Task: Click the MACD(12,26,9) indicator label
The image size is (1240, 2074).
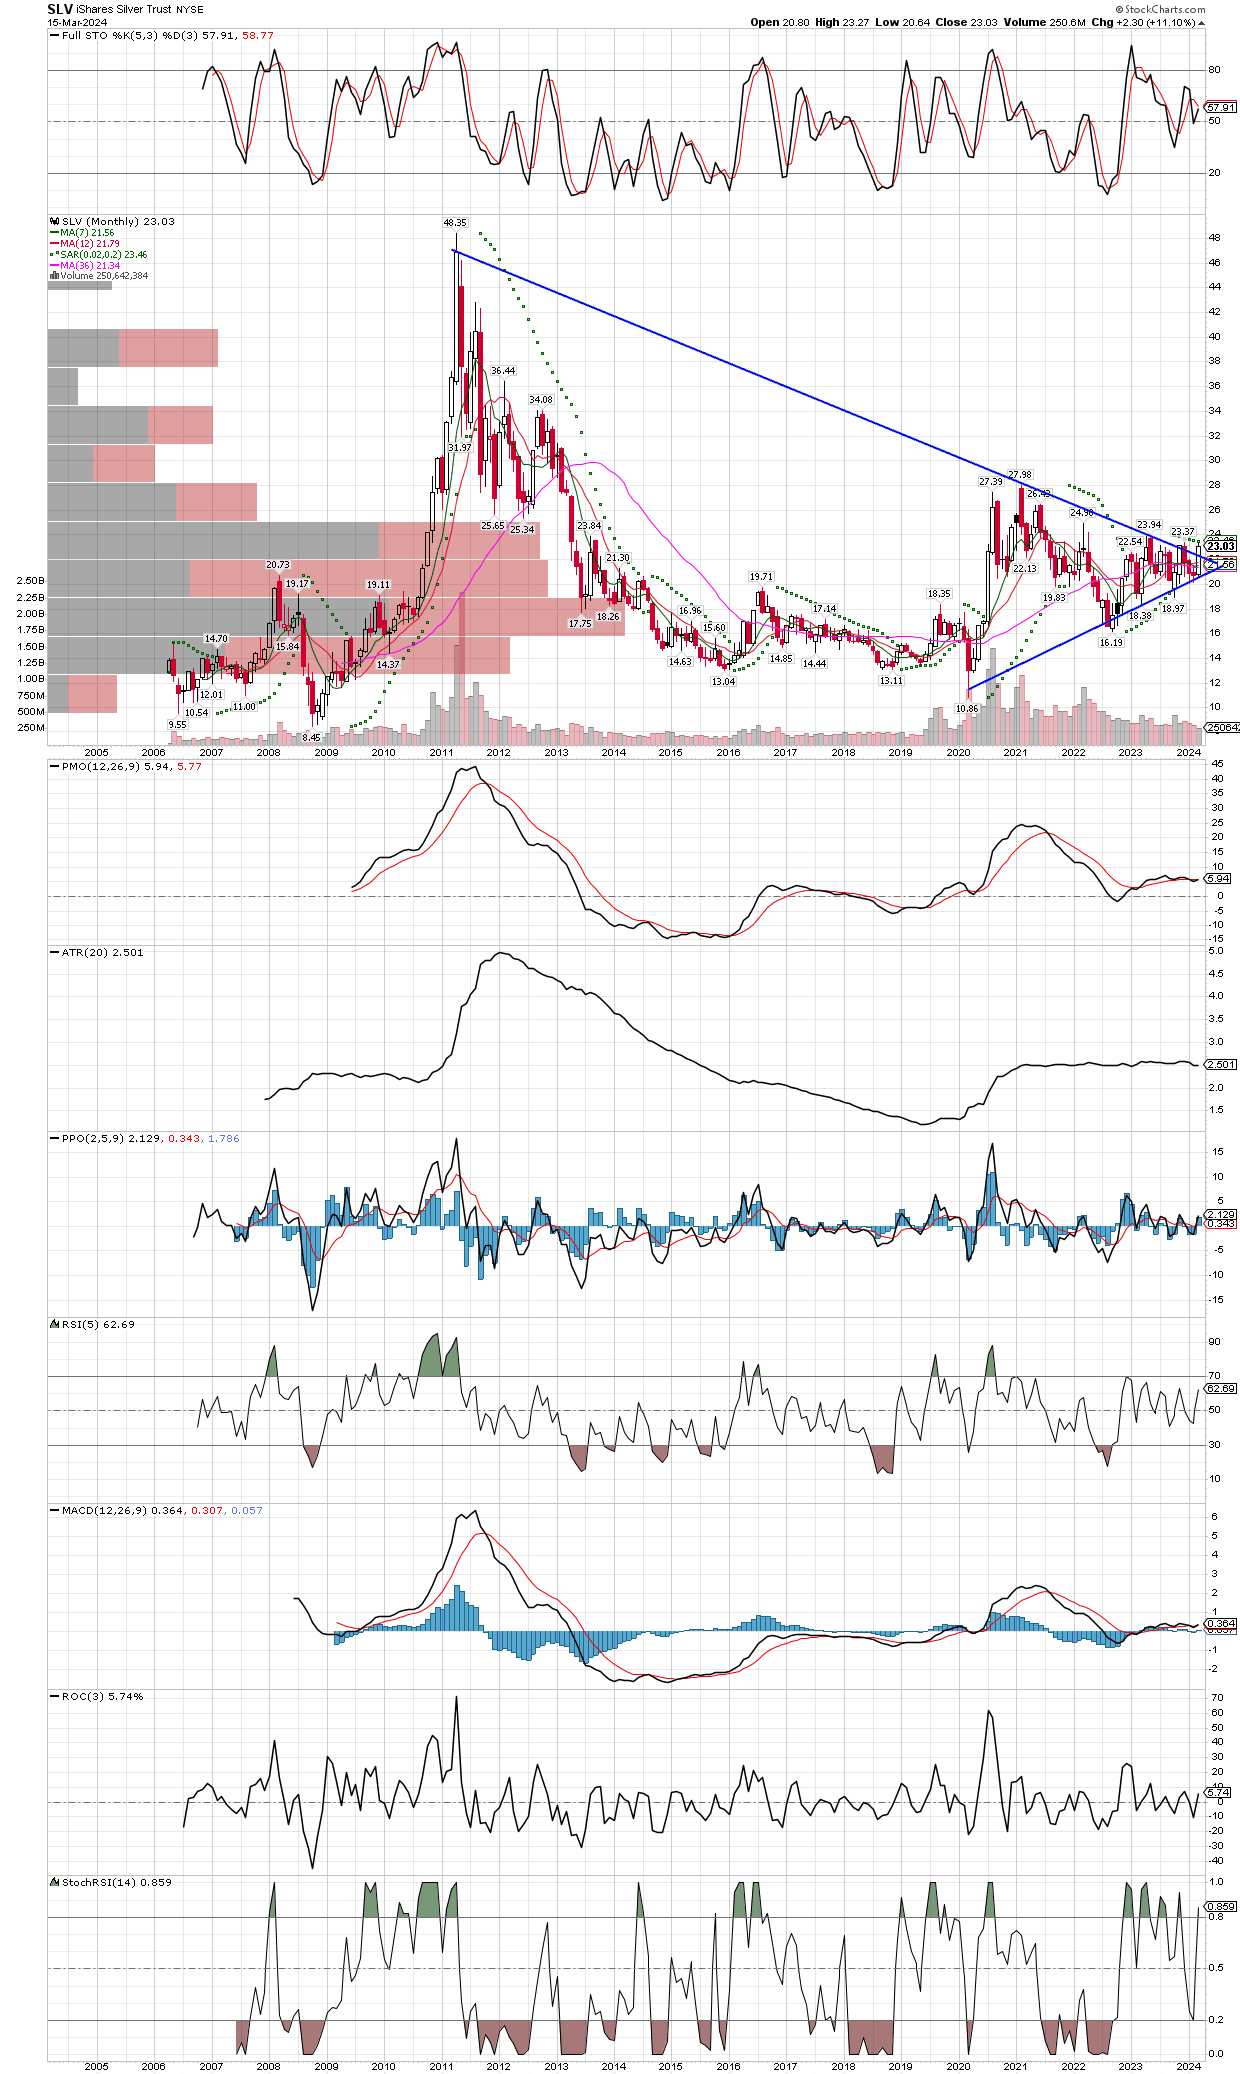Action: point(104,1510)
